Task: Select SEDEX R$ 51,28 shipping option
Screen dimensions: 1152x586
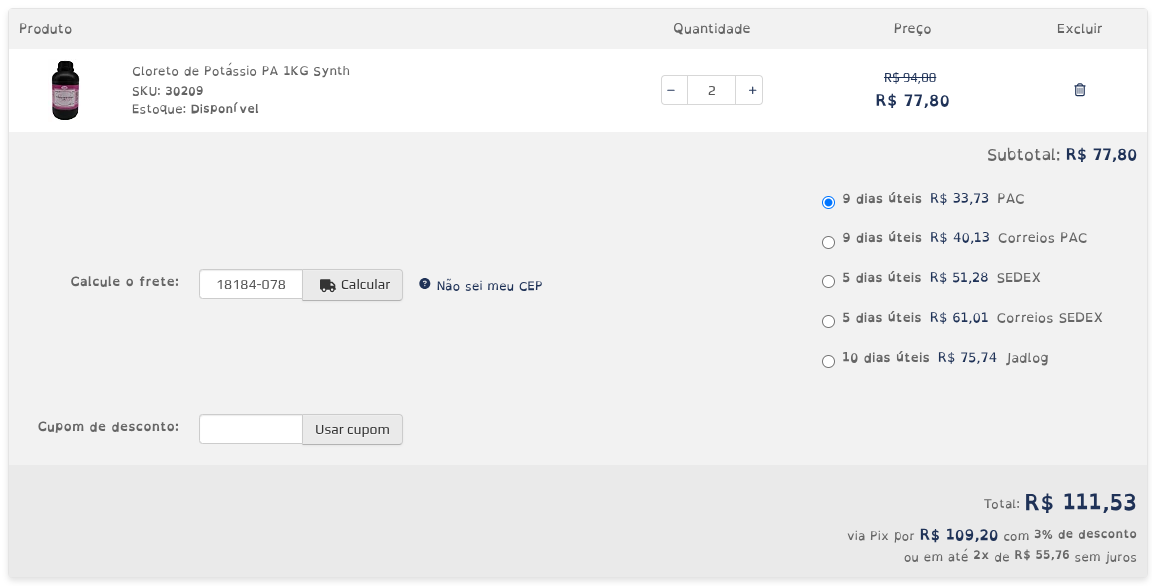Action: tap(828, 281)
